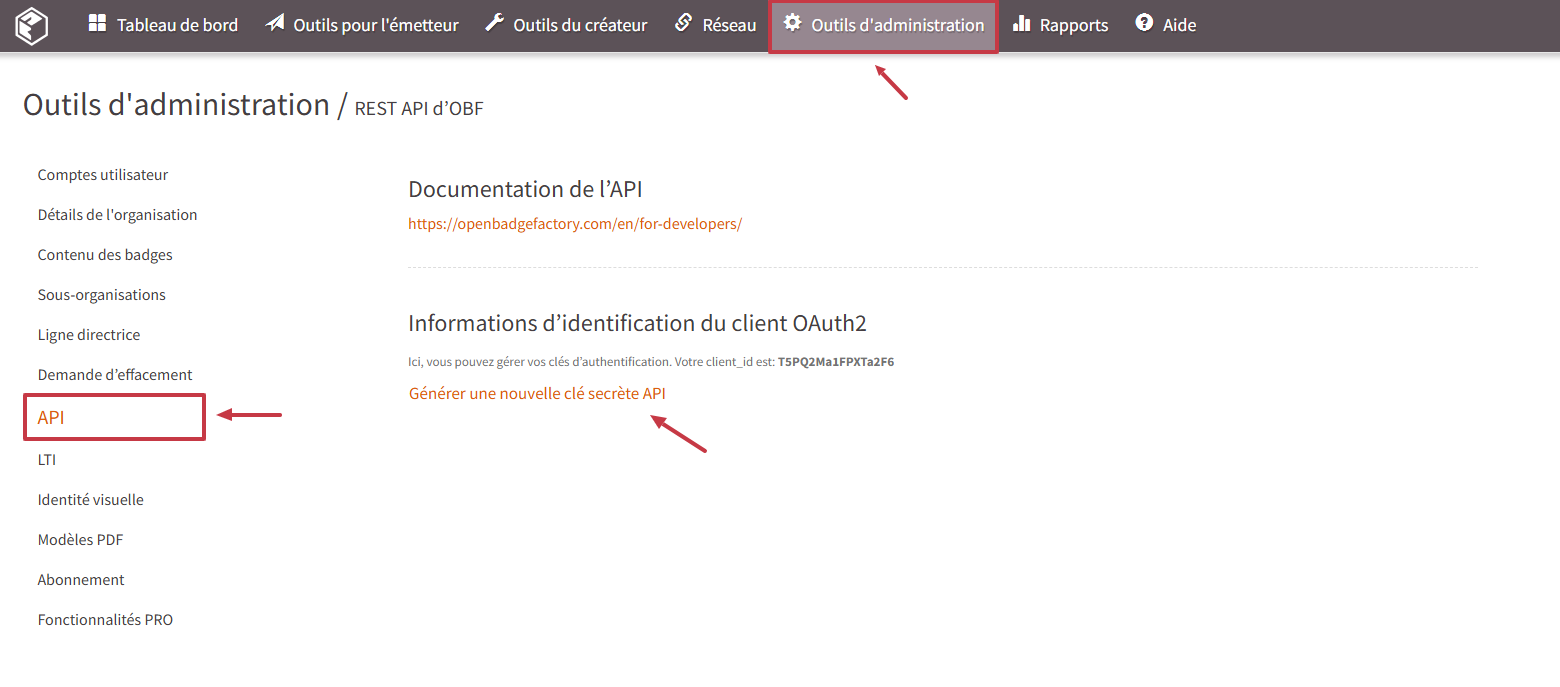This screenshot has height=687, width=1560.
Task: Select Contenu des badges in sidebar
Action: pos(105,255)
